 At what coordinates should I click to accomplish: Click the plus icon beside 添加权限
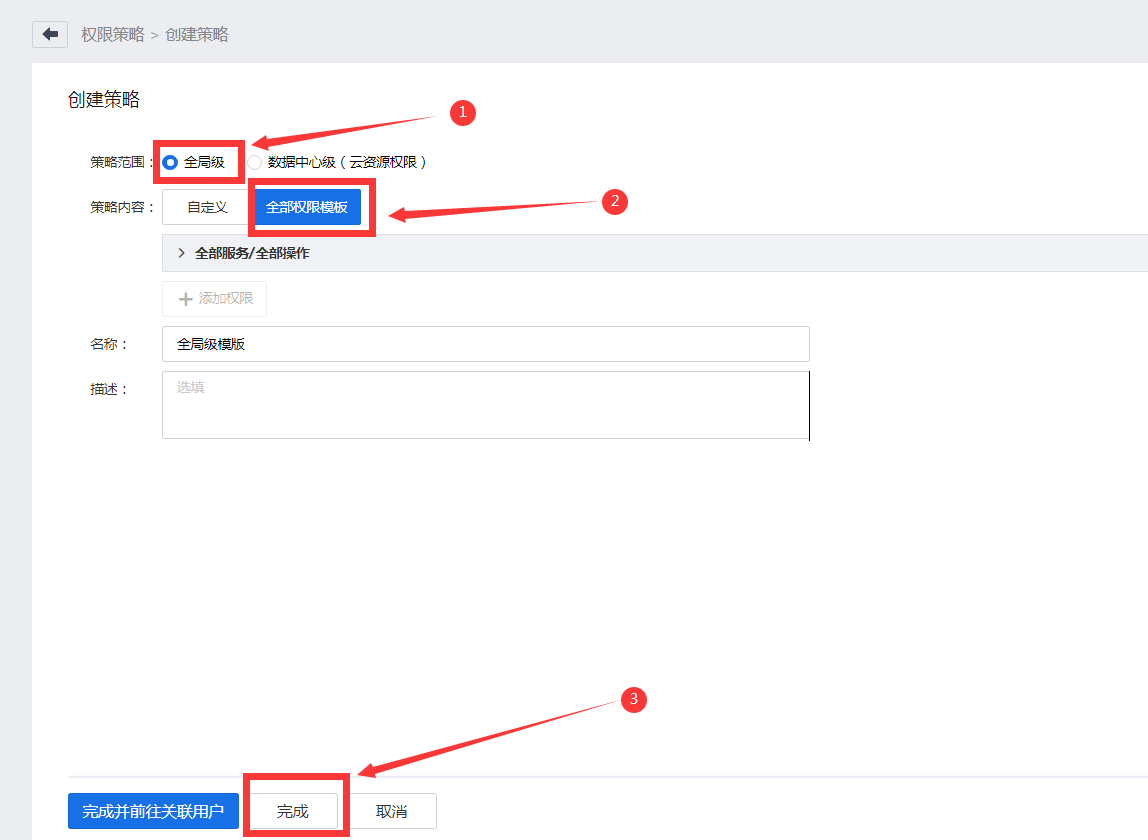185,299
